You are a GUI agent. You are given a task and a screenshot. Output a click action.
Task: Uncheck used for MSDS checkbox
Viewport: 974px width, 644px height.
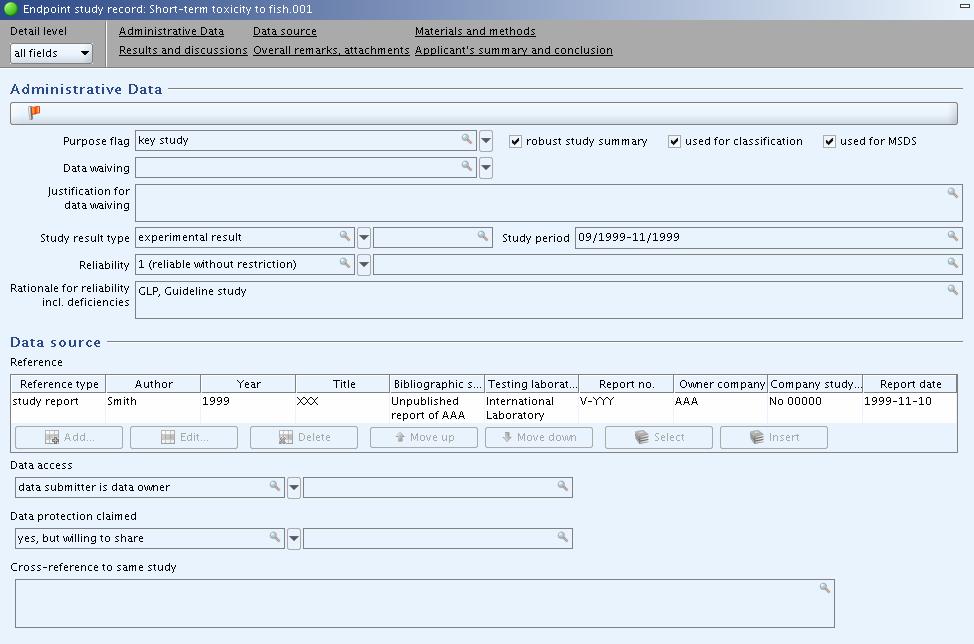click(x=829, y=142)
